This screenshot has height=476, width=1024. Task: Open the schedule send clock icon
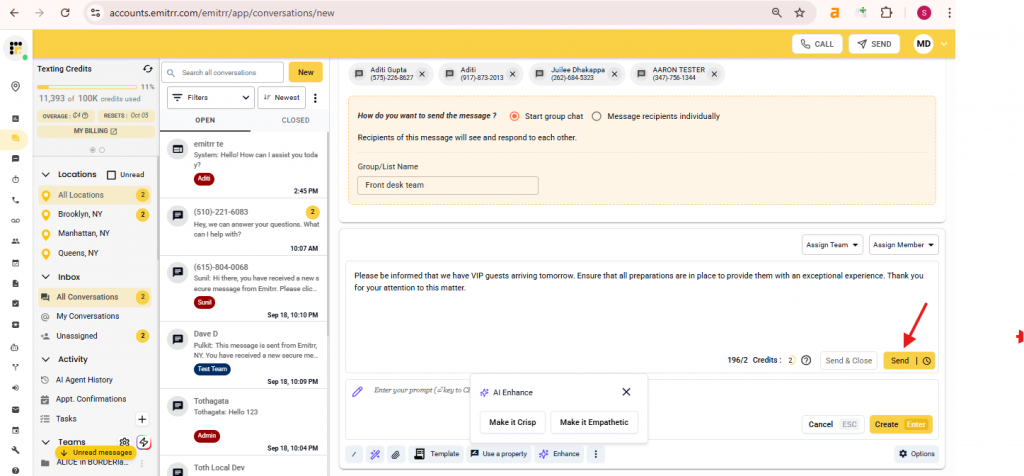(926, 361)
